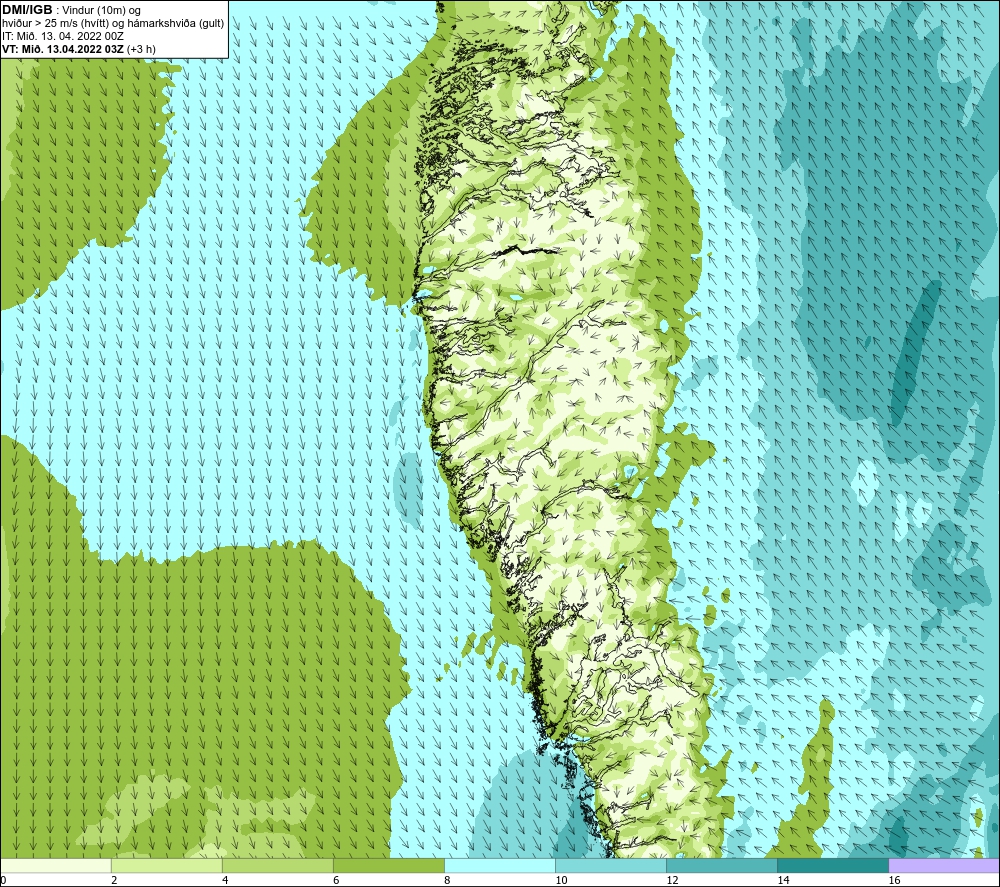Click the 'IT: Mið. 13. 04. 2022 00Z' line
The height and width of the screenshot is (887, 1000).
tap(62, 36)
